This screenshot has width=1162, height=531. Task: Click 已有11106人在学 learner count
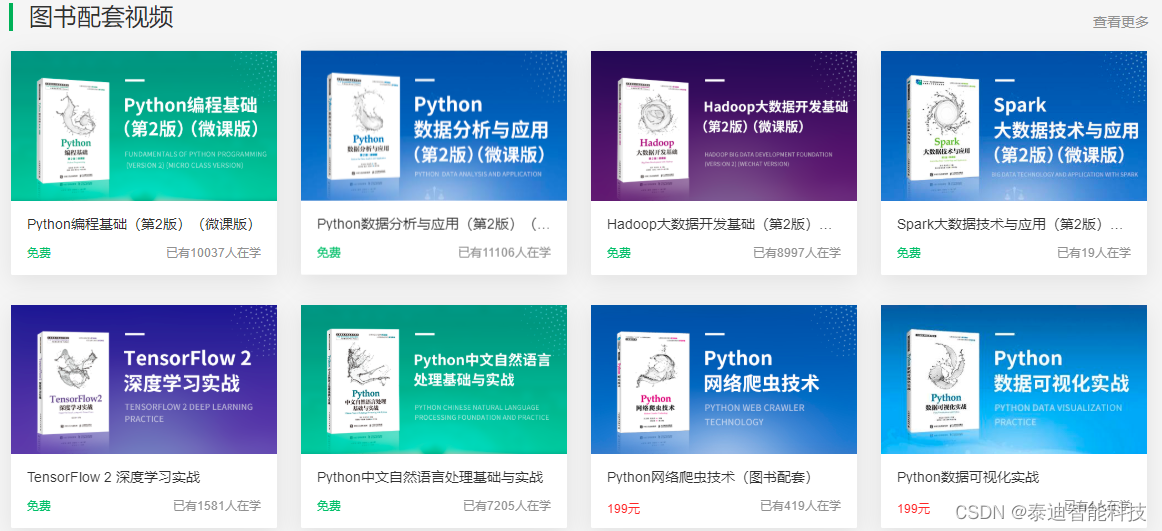click(x=505, y=253)
